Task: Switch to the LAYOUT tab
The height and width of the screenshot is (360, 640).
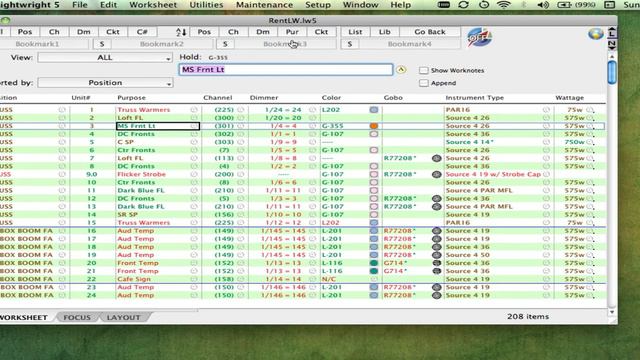Action: [x=123, y=317]
